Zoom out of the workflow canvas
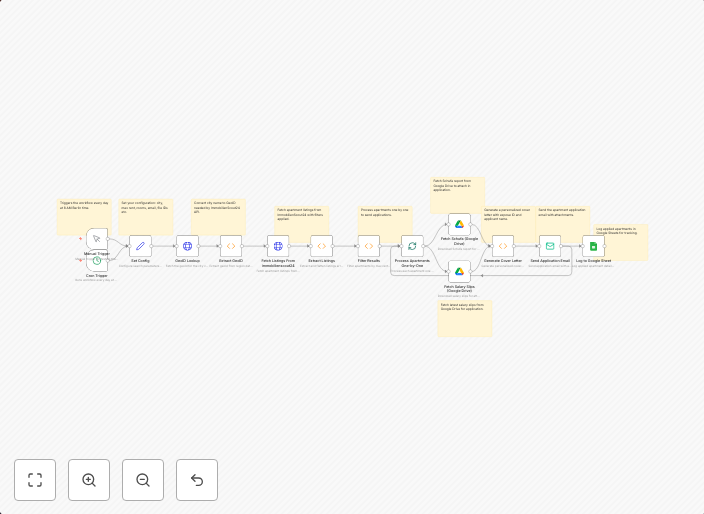The height and width of the screenshot is (514, 704). tap(143, 480)
